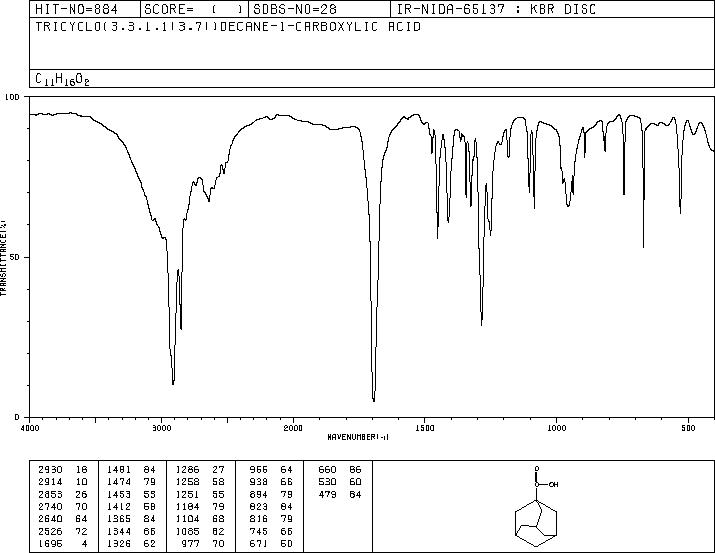Click the 479 entry in peak table
715x553 pixels.
(327, 494)
